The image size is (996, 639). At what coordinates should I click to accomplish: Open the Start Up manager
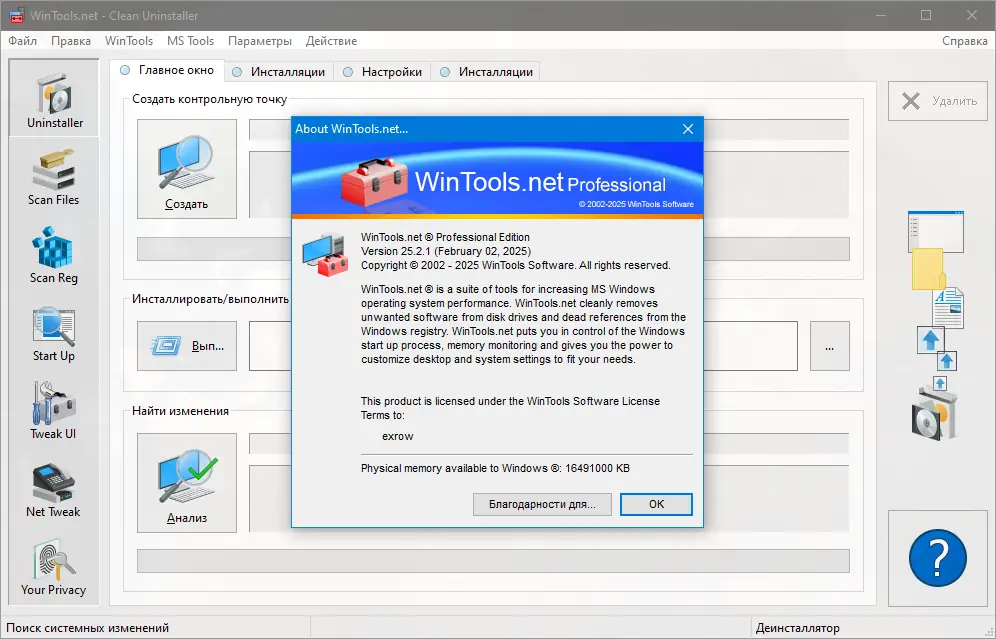click(54, 334)
